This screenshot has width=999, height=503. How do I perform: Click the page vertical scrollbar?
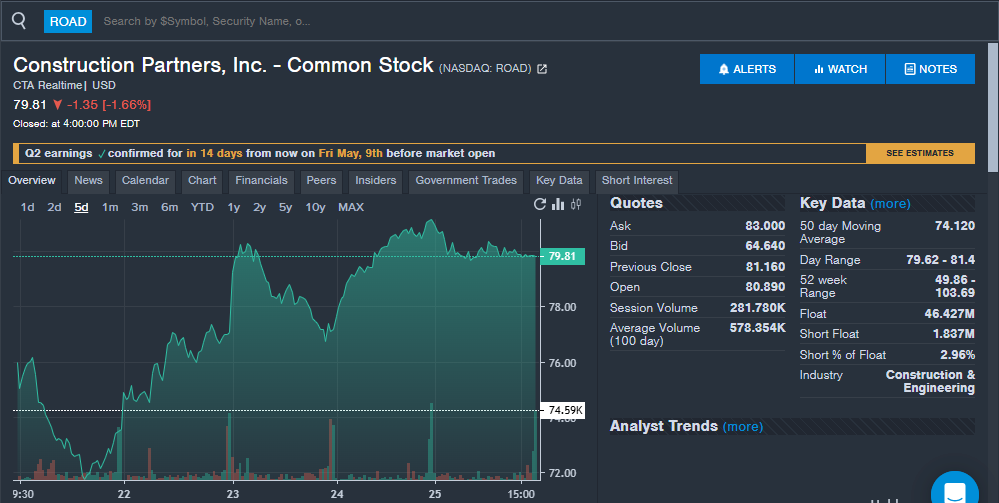993,107
